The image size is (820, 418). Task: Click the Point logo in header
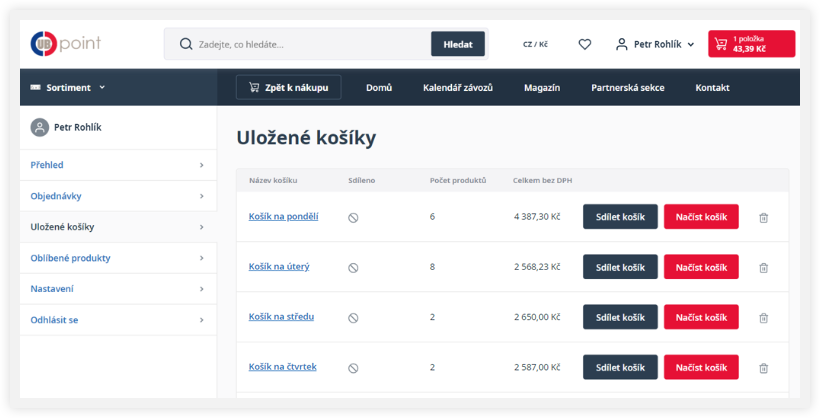[66, 44]
